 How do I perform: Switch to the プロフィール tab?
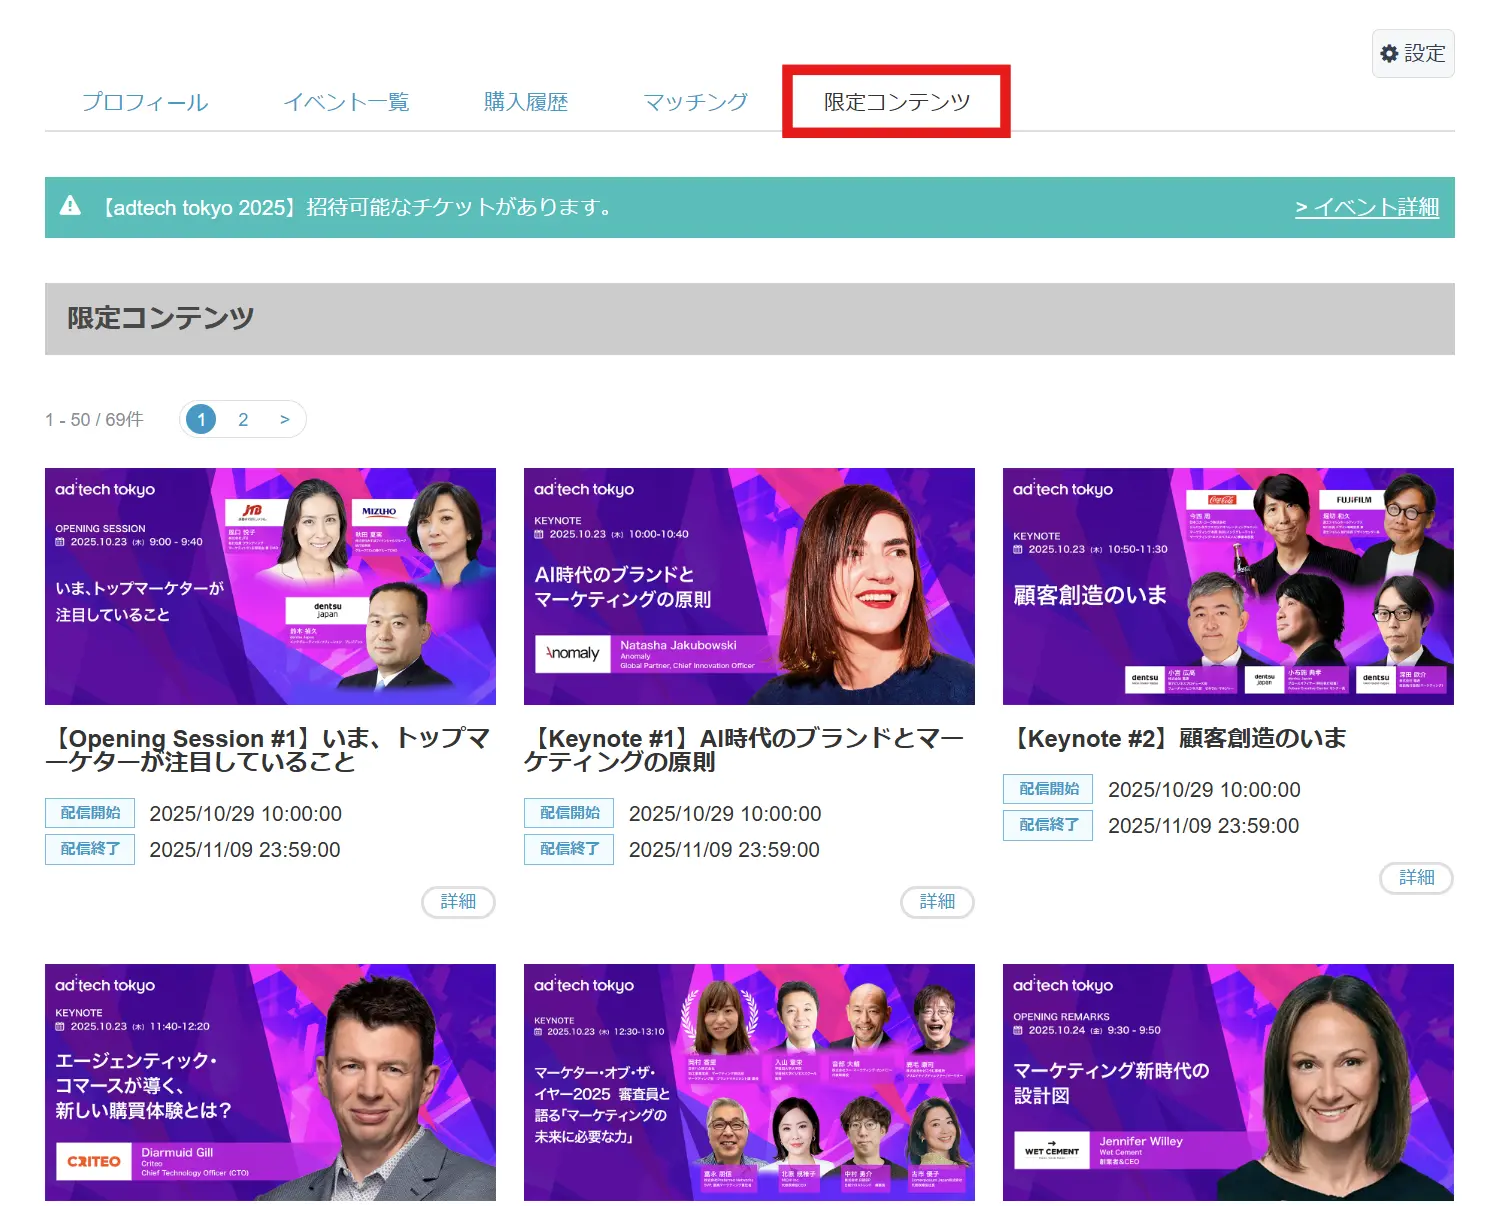pos(144,101)
